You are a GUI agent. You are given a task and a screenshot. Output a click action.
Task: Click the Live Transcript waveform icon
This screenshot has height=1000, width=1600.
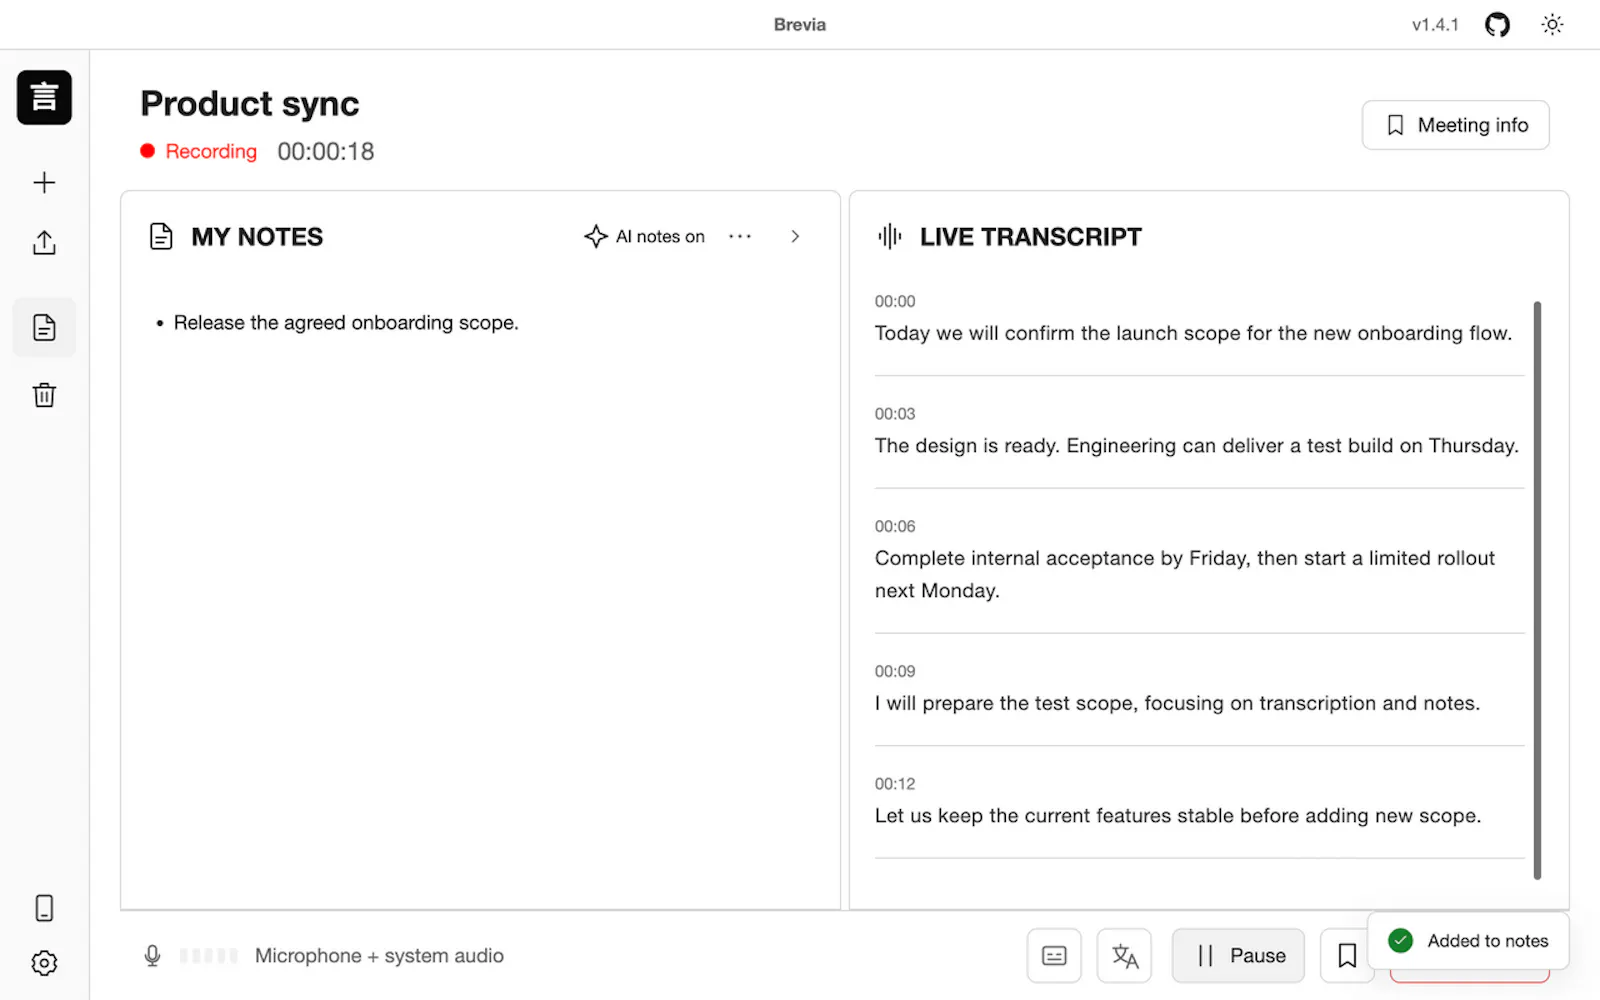(889, 236)
